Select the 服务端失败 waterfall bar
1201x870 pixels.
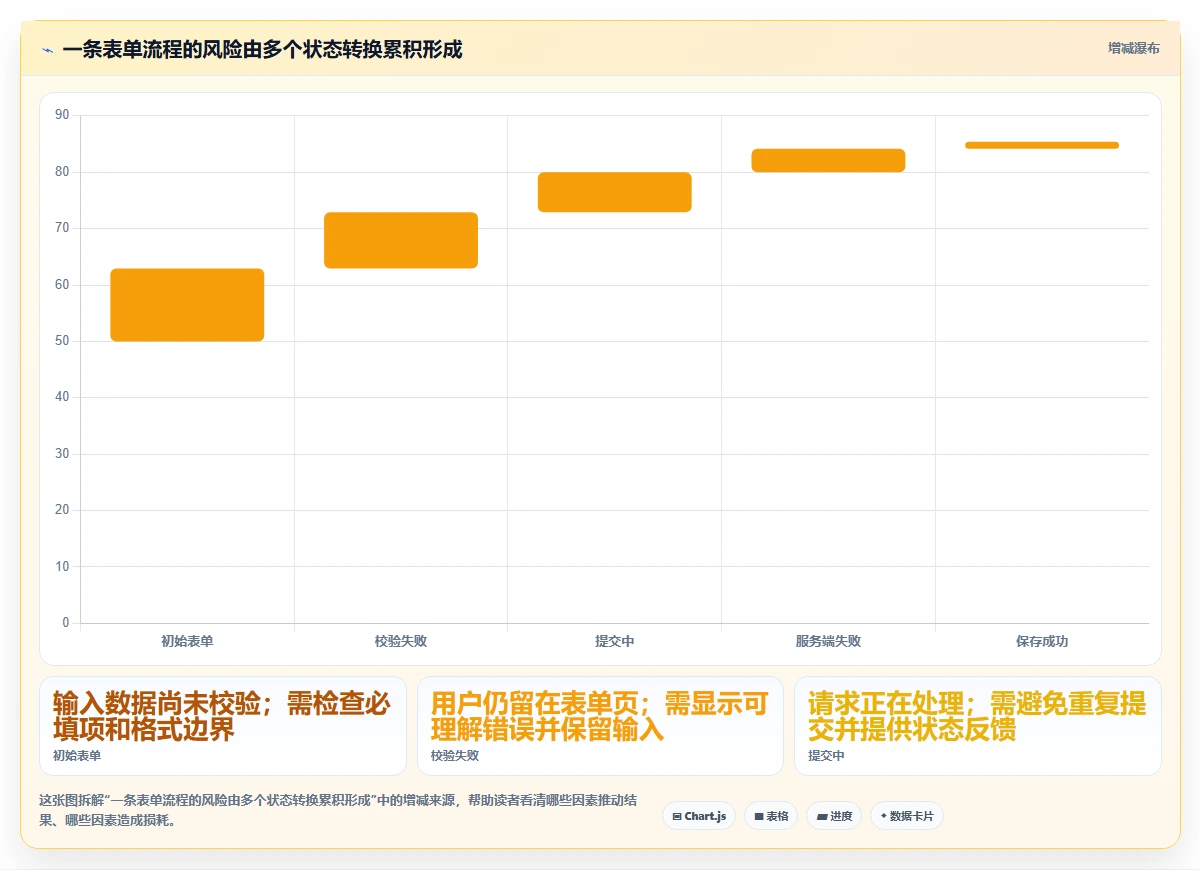click(x=828, y=160)
